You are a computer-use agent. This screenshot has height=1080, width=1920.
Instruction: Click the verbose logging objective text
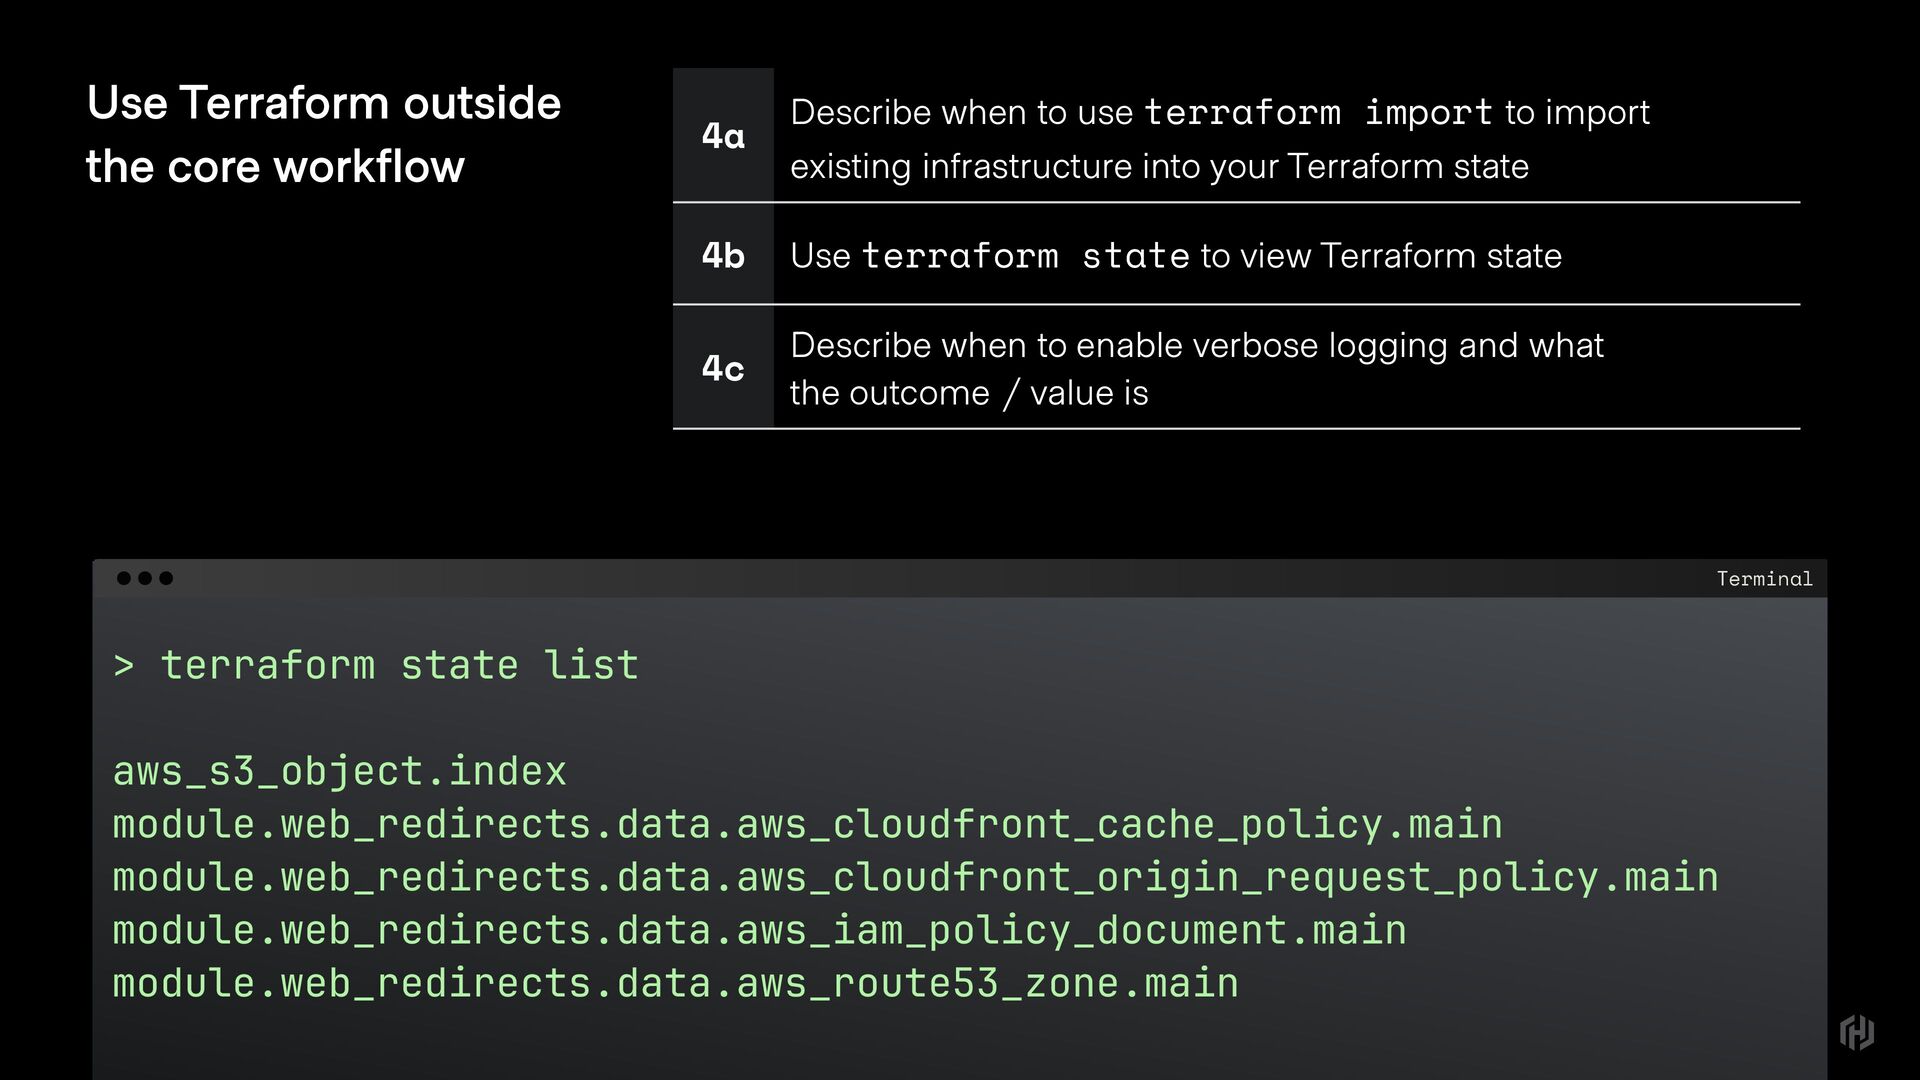tap(1197, 369)
